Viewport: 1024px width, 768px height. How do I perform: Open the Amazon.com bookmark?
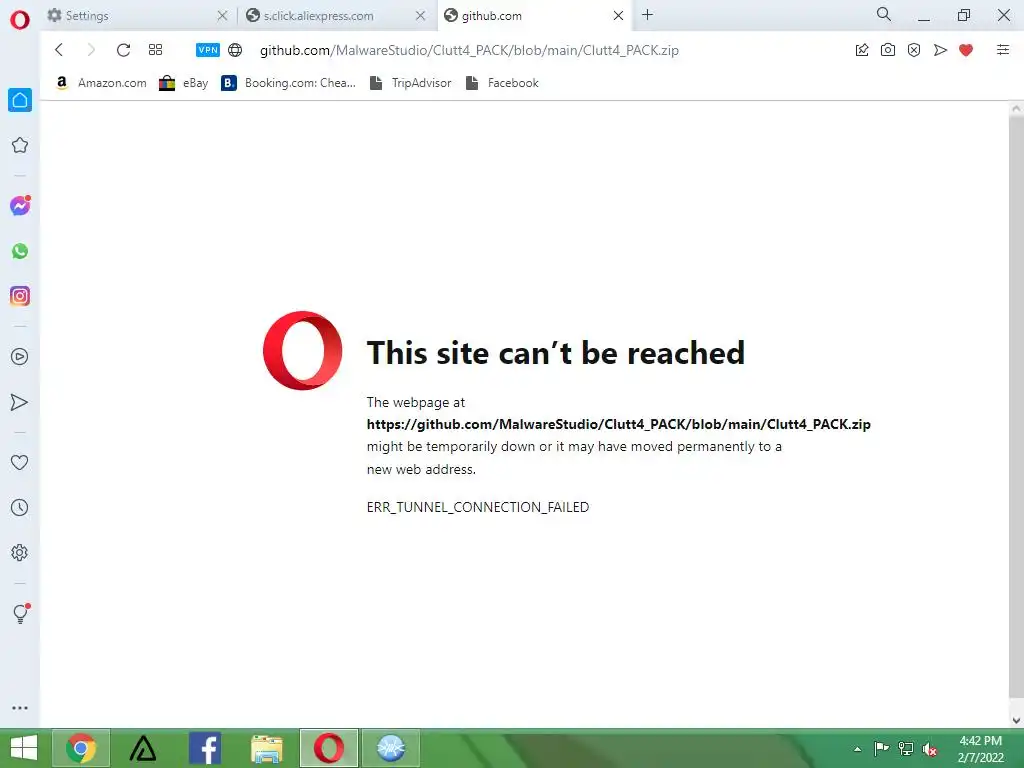pyautogui.click(x=101, y=83)
